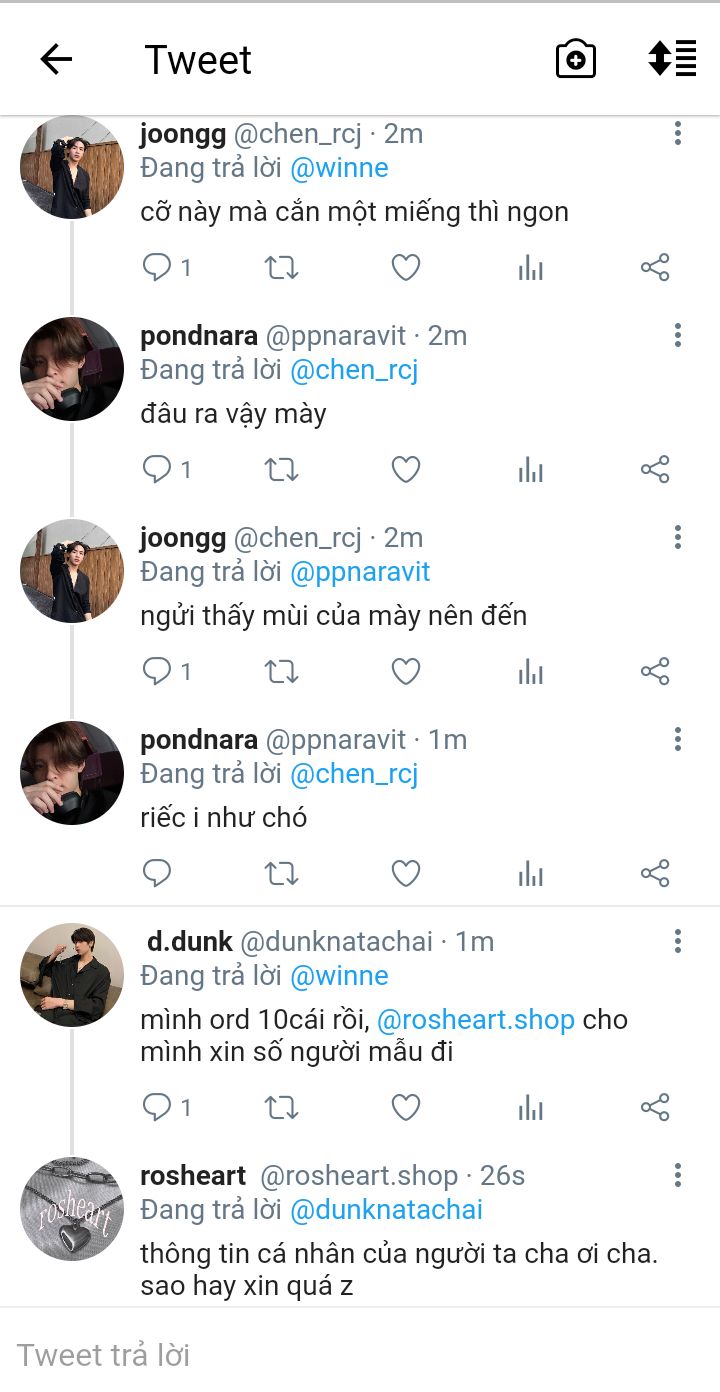The image size is (720, 1392).
Task: Reply to pondnara's "riếc i như chó" tweet
Action: click(x=158, y=874)
